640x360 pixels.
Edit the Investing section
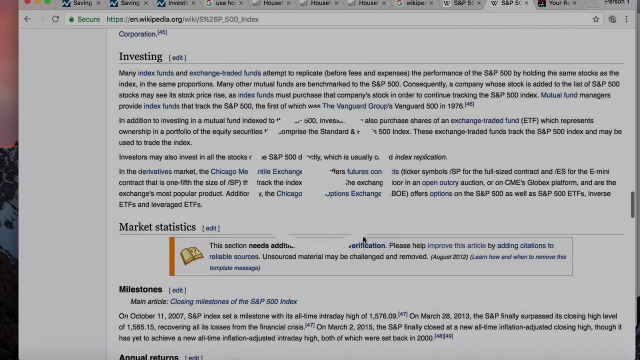[177, 58]
